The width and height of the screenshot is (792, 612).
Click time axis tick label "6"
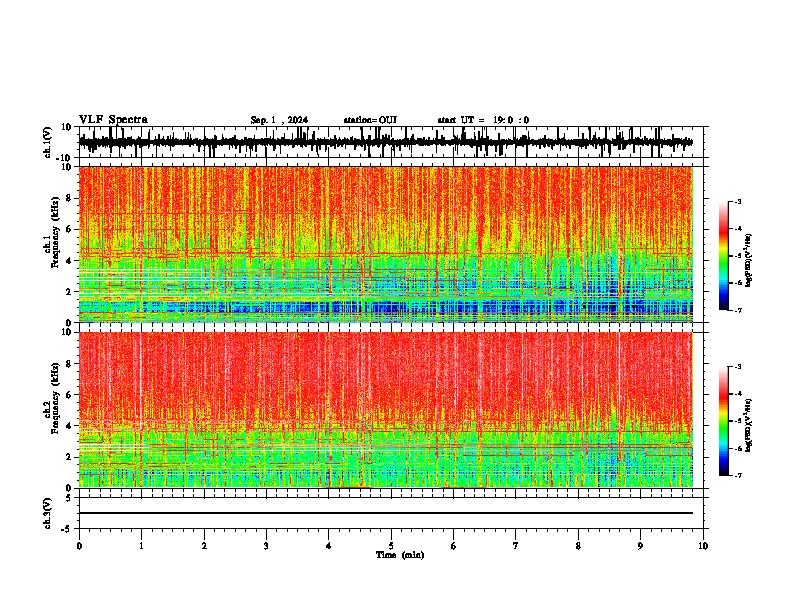454,546
